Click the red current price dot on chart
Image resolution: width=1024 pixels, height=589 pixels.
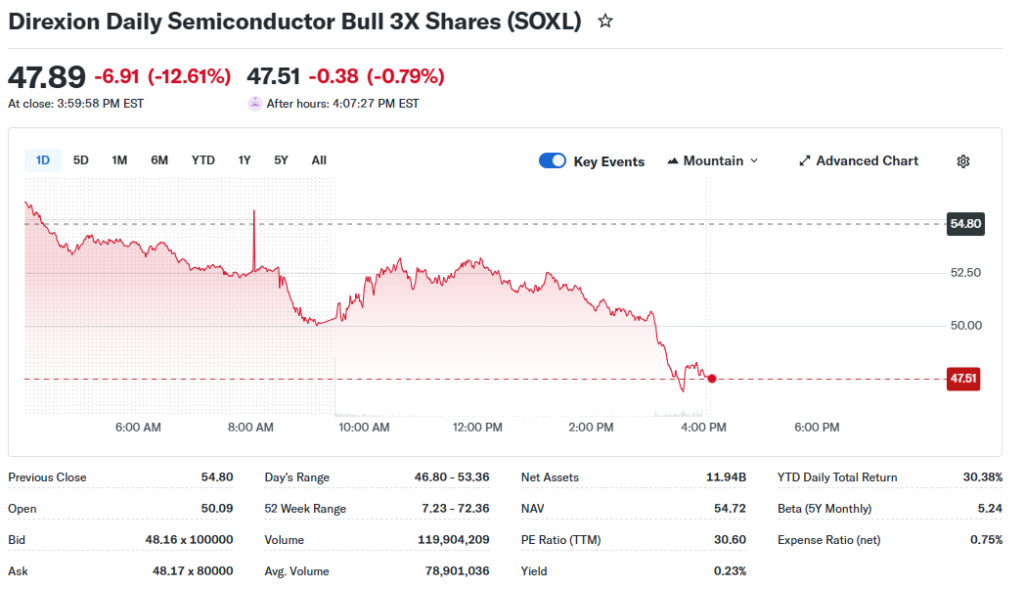(711, 378)
